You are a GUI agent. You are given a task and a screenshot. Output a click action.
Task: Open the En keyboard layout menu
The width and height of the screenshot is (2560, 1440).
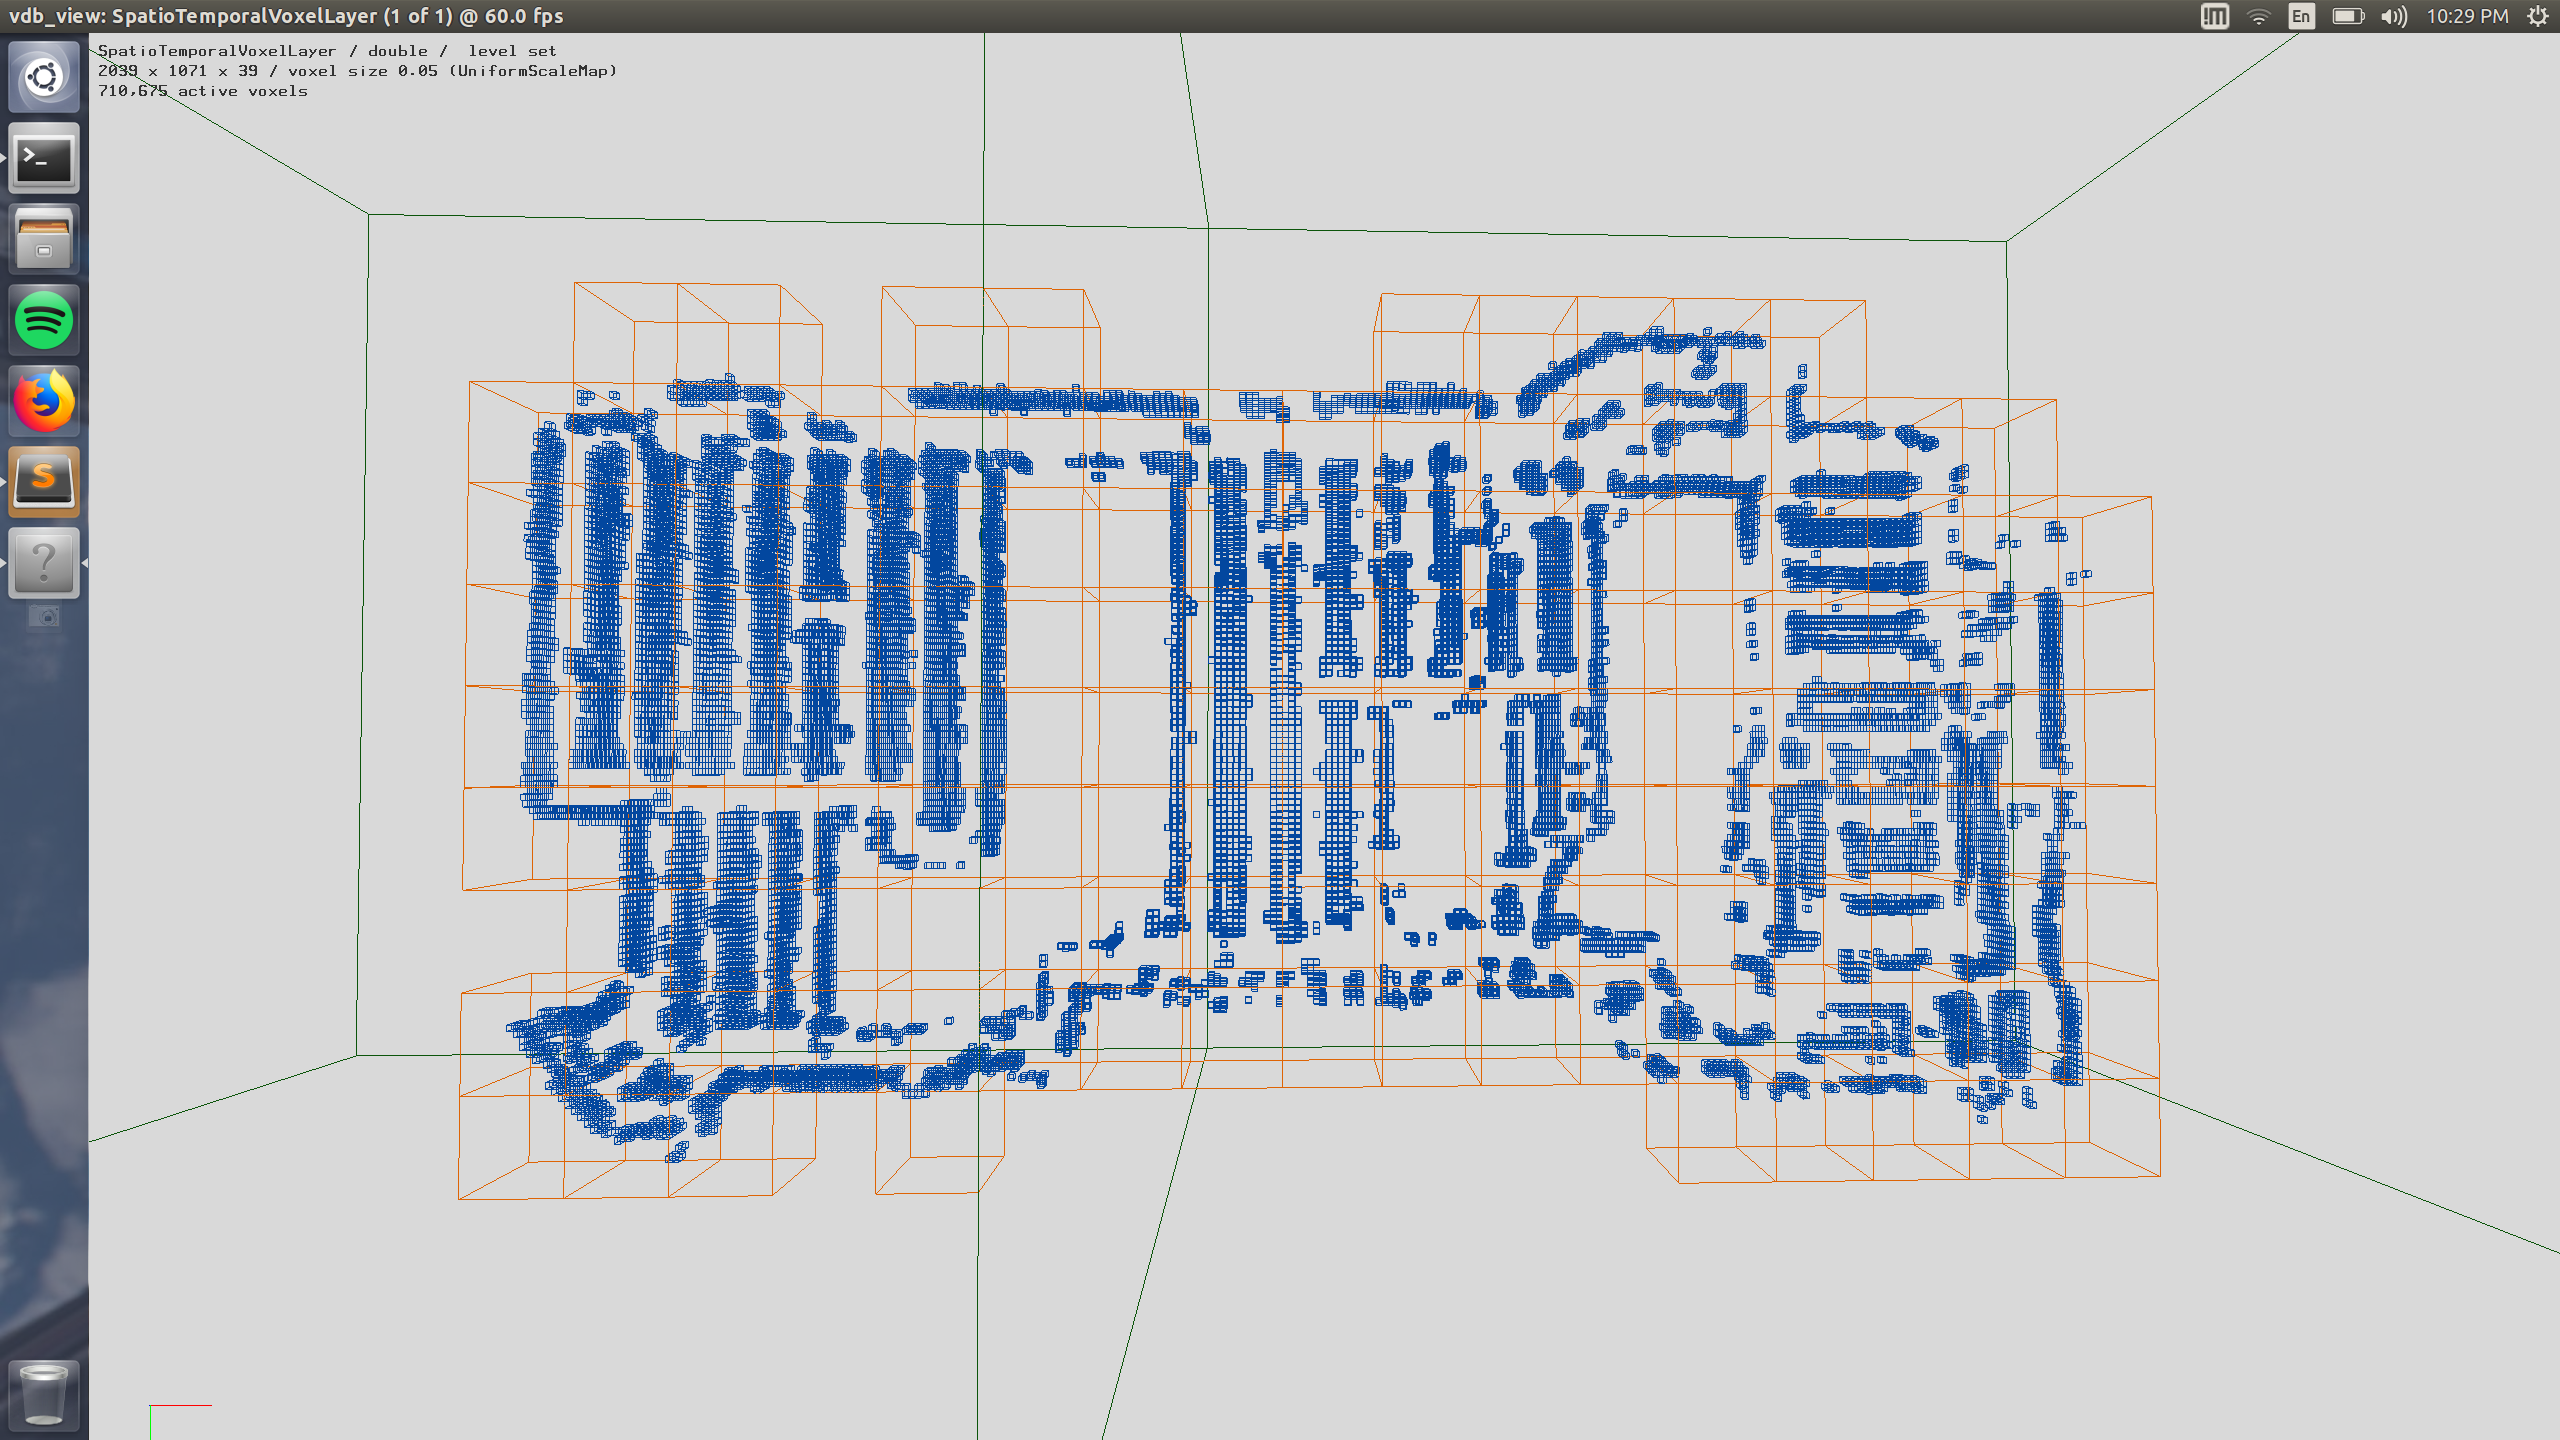(2301, 16)
